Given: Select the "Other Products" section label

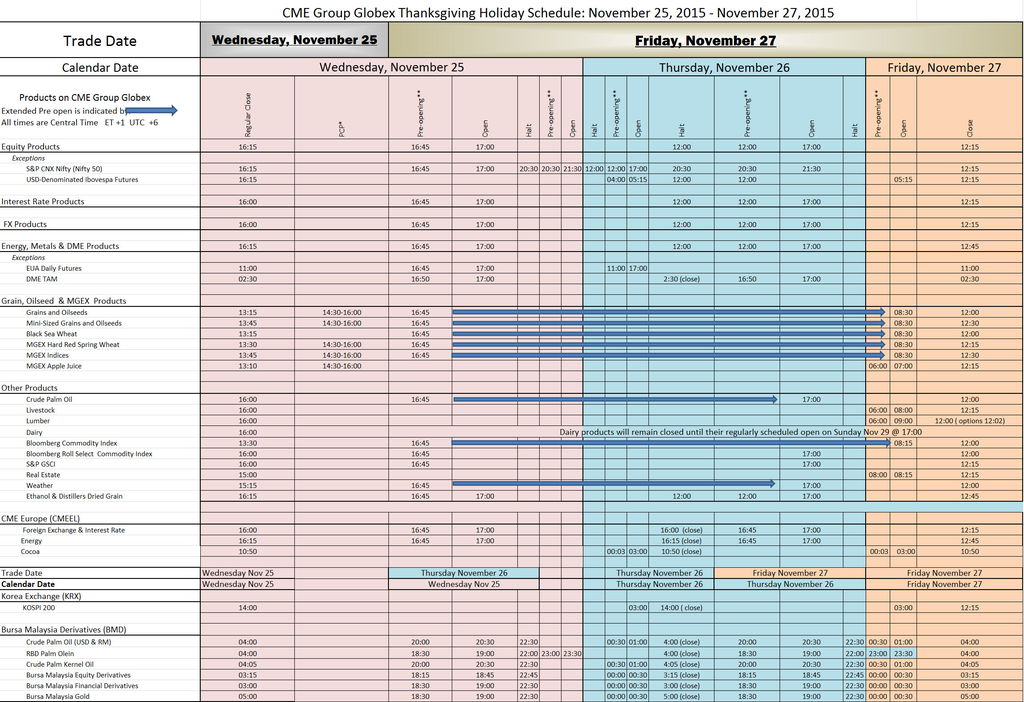Looking at the screenshot, I should coord(29,388).
